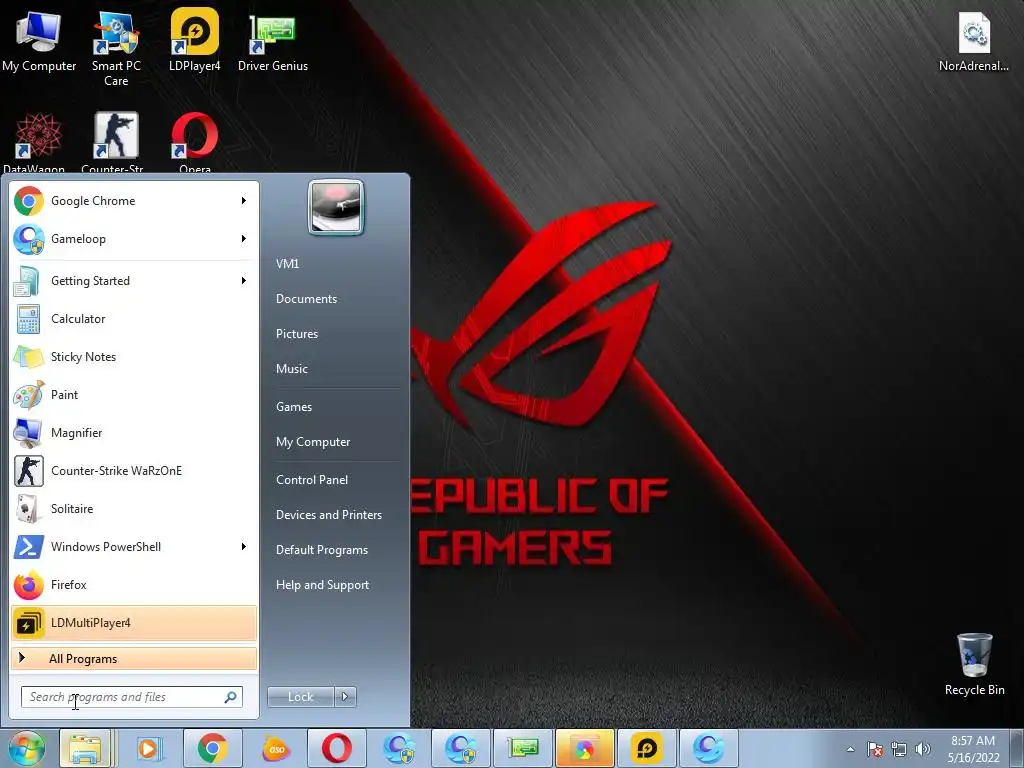
Task: Open Devices and Printers
Action: click(328, 515)
